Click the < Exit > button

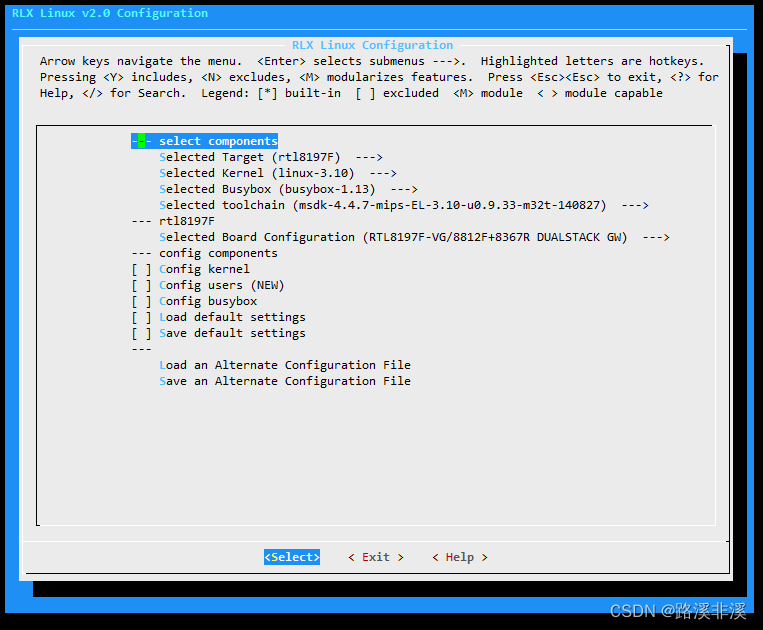pos(376,557)
